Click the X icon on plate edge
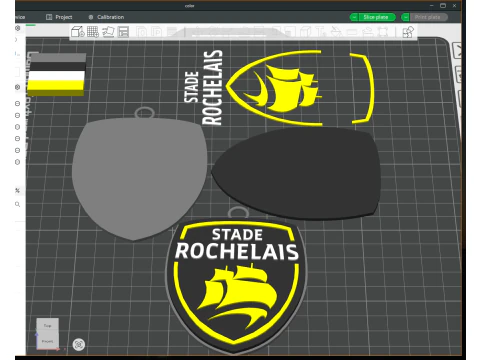 457,51
